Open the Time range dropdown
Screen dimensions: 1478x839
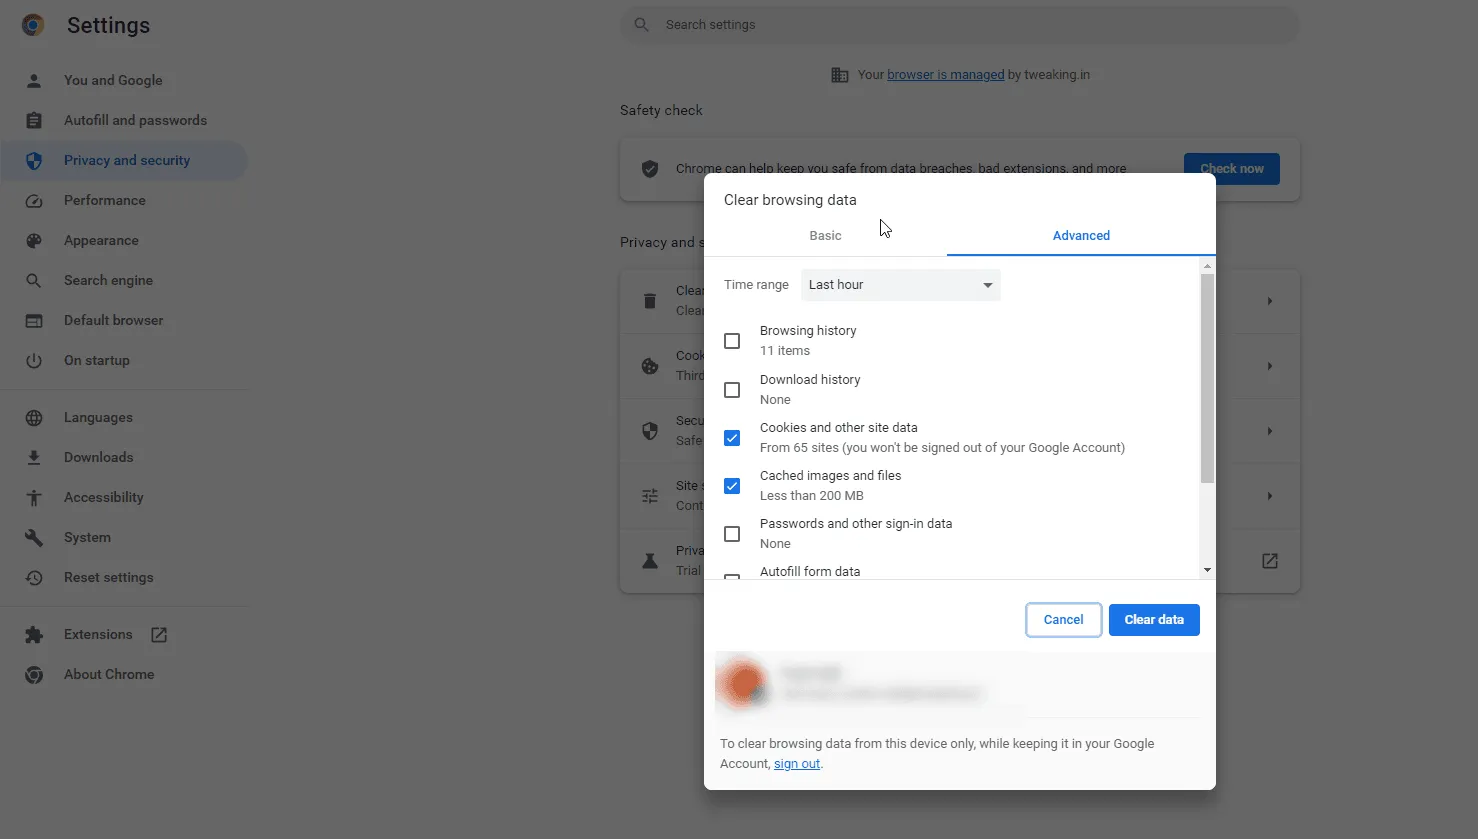(900, 285)
